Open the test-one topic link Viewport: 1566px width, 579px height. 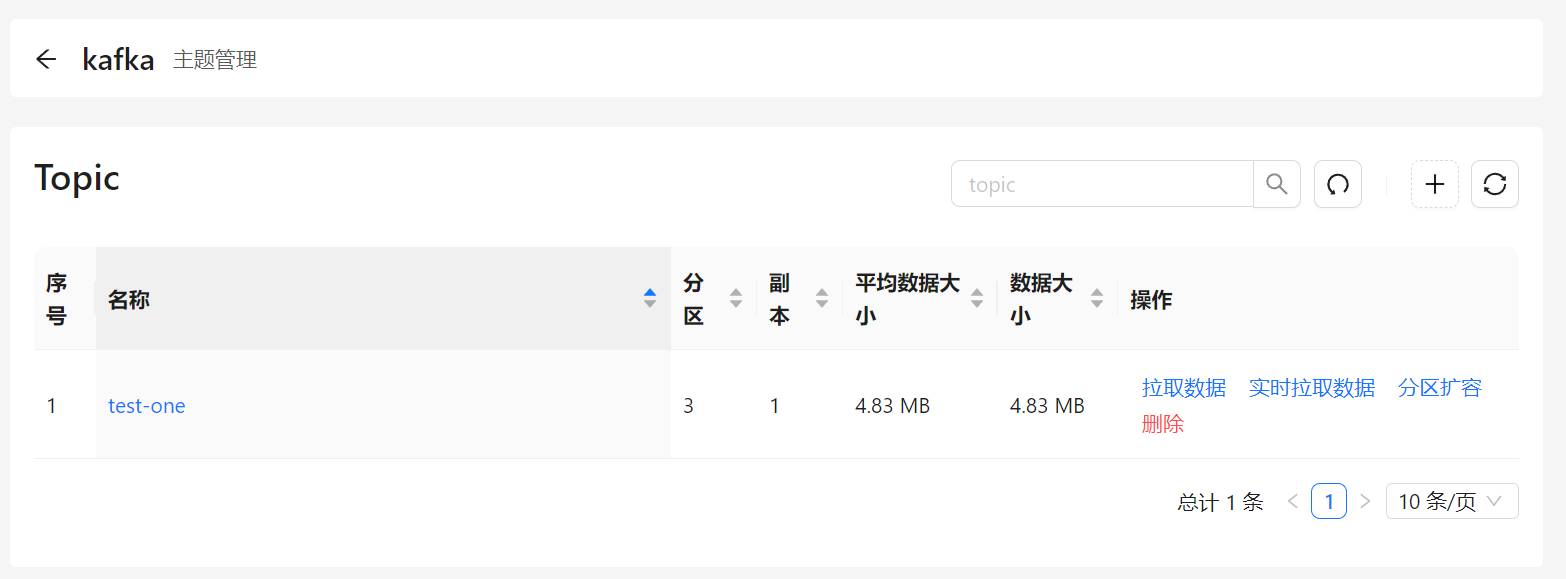point(147,406)
